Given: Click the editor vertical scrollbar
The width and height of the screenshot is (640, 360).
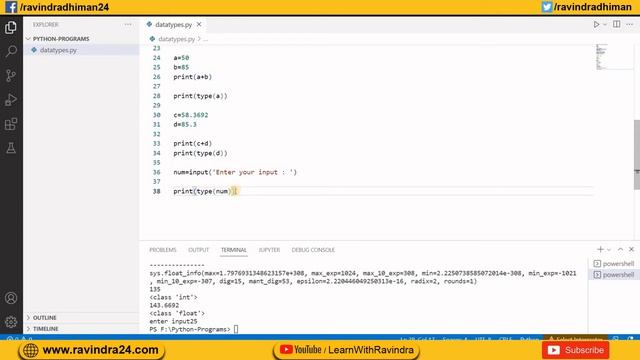Looking at the screenshot, I should pyautogui.click(x=637, y=154).
